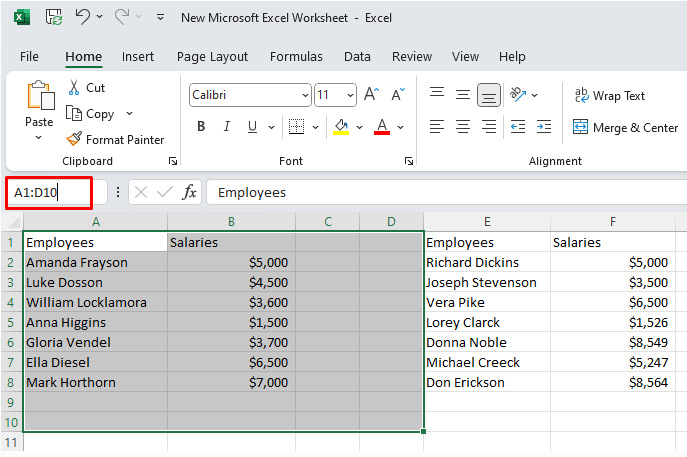Toggle Italic formatting
This screenshot has width=687, height=457.
[x=226, y=127]
